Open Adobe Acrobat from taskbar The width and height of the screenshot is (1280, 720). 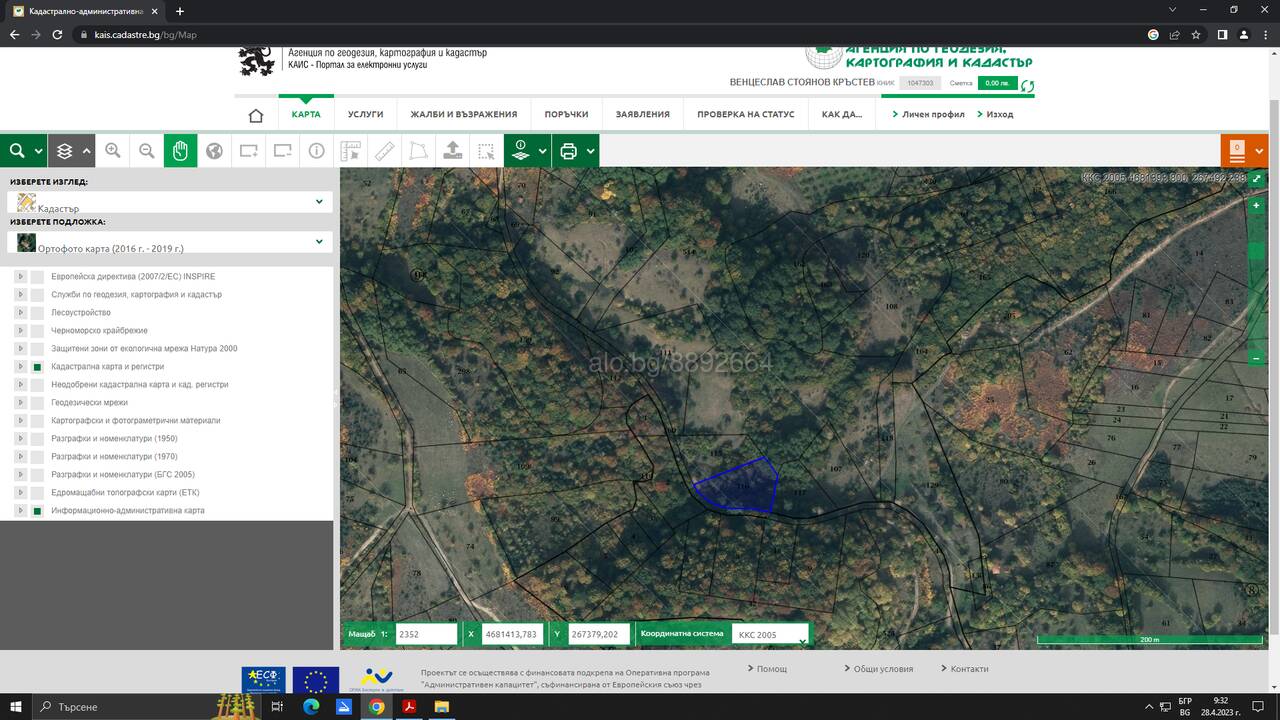pyautogui.click(x=408, y=706)
